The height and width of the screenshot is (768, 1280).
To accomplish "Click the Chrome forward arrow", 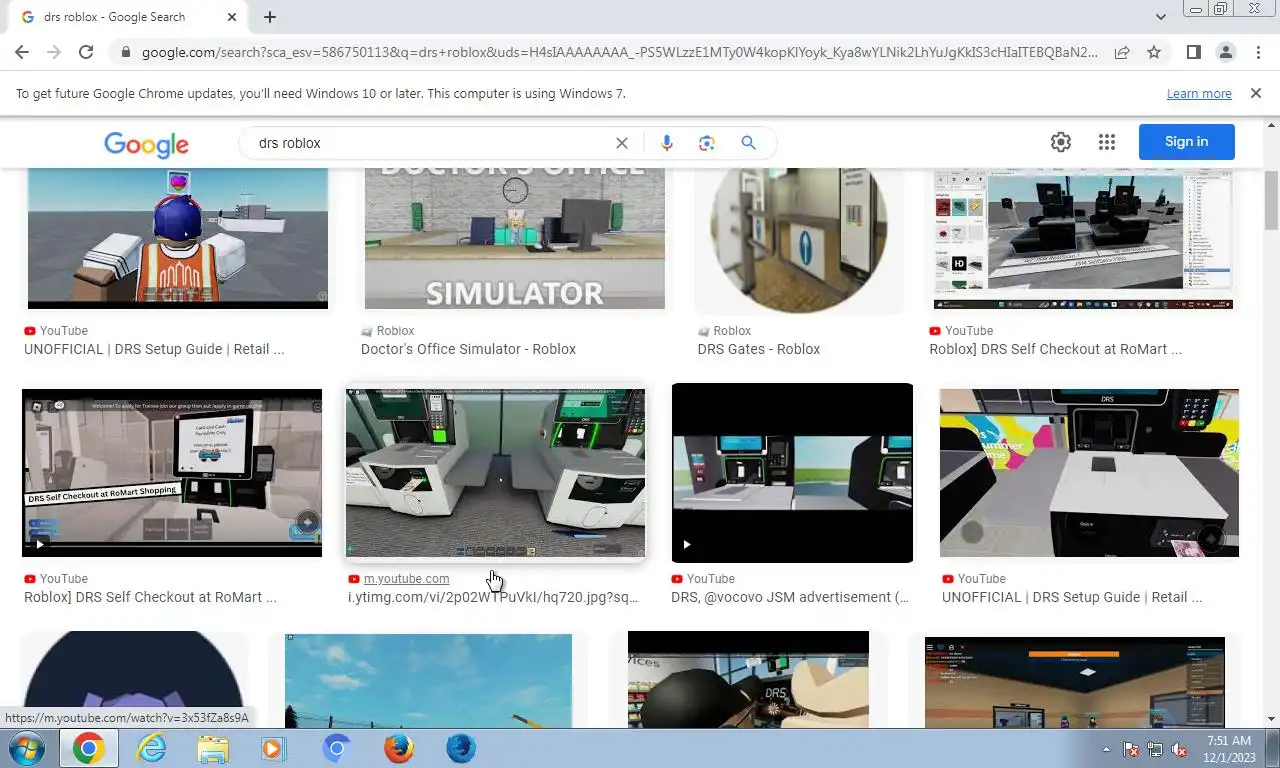I will tap(54, 52).
